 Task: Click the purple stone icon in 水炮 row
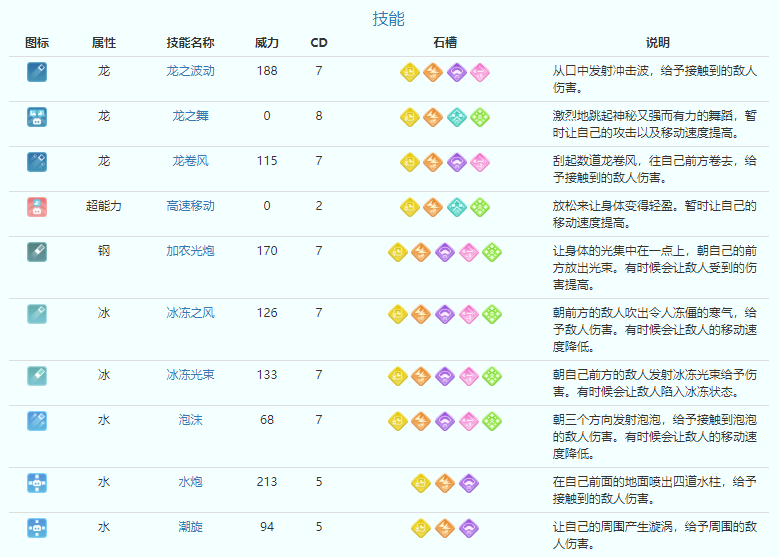pyautogui.click(x=468, y=483)
